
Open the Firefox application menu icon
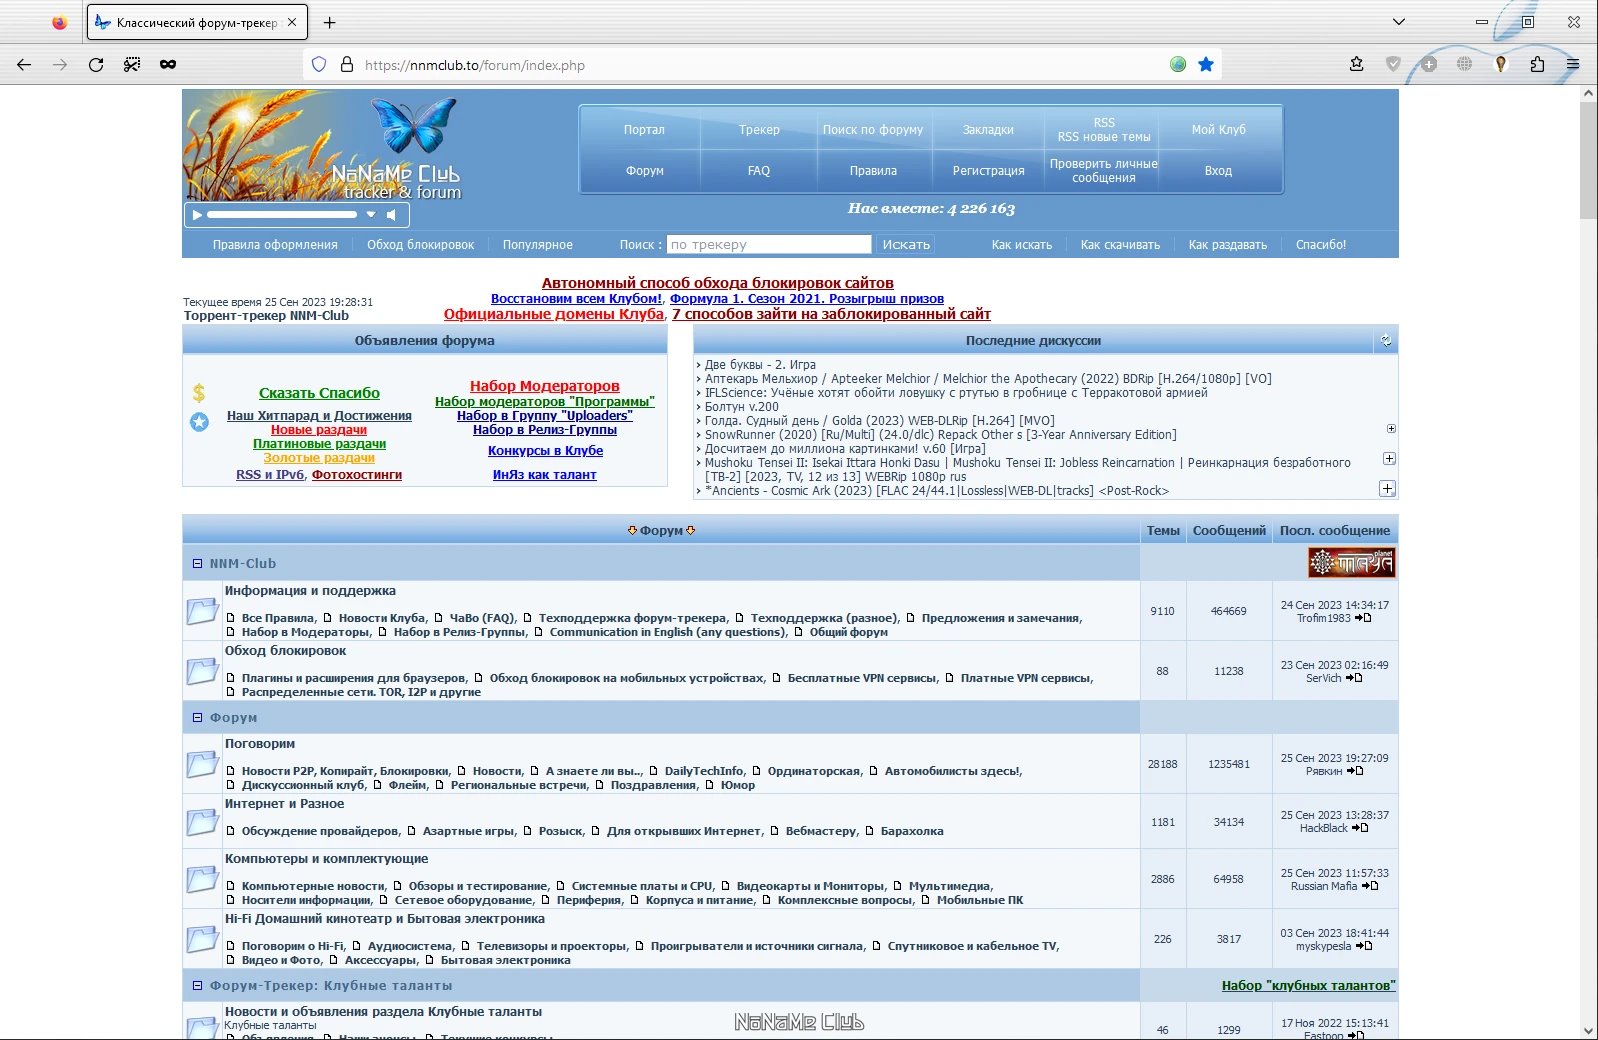coord(1573,64)
